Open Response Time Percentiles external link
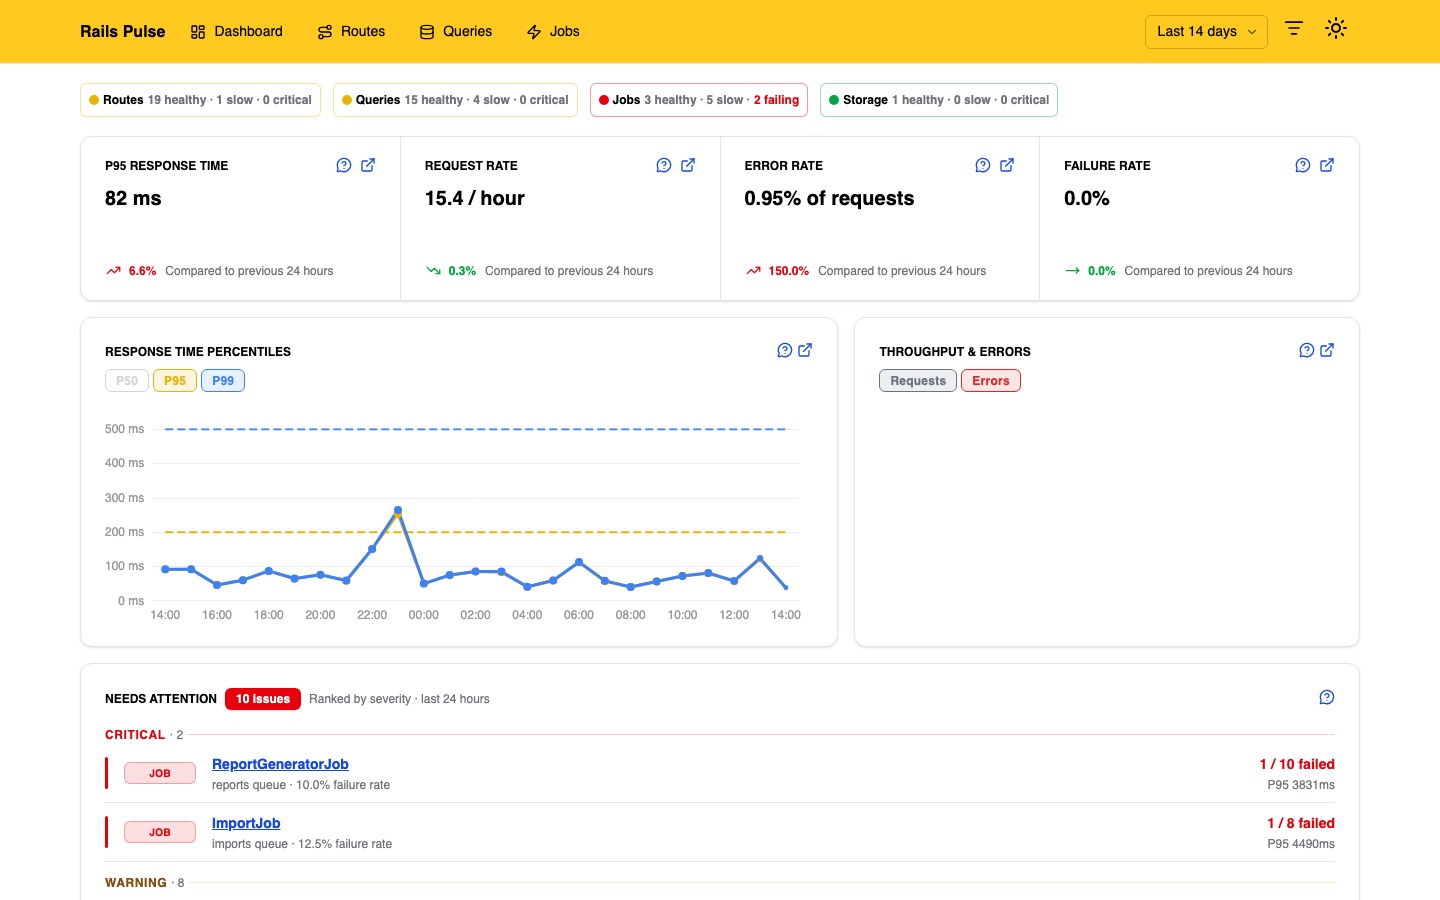The image size is (1440, 900). point(805,350)
